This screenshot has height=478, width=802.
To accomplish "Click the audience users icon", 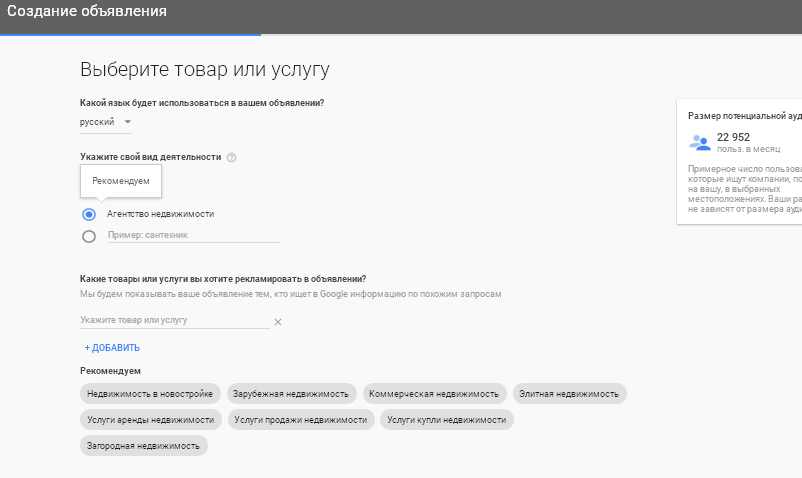I will point(700,142).
